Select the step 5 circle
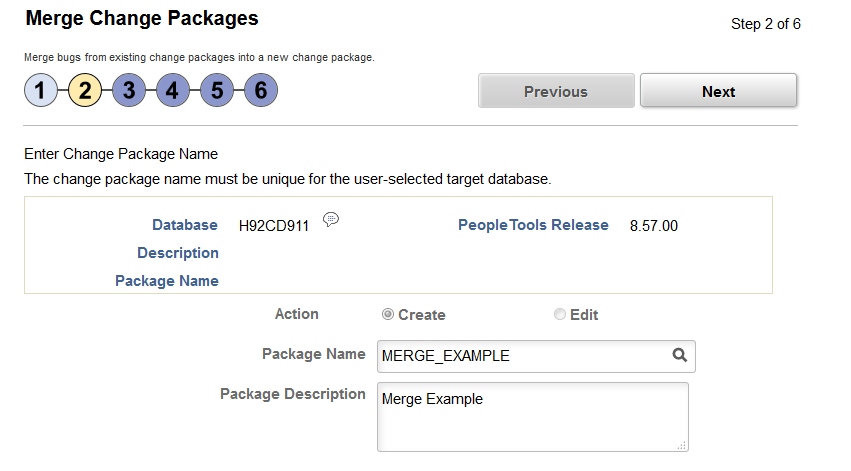This screenshot has height=471, width=851. click(217, 91)
